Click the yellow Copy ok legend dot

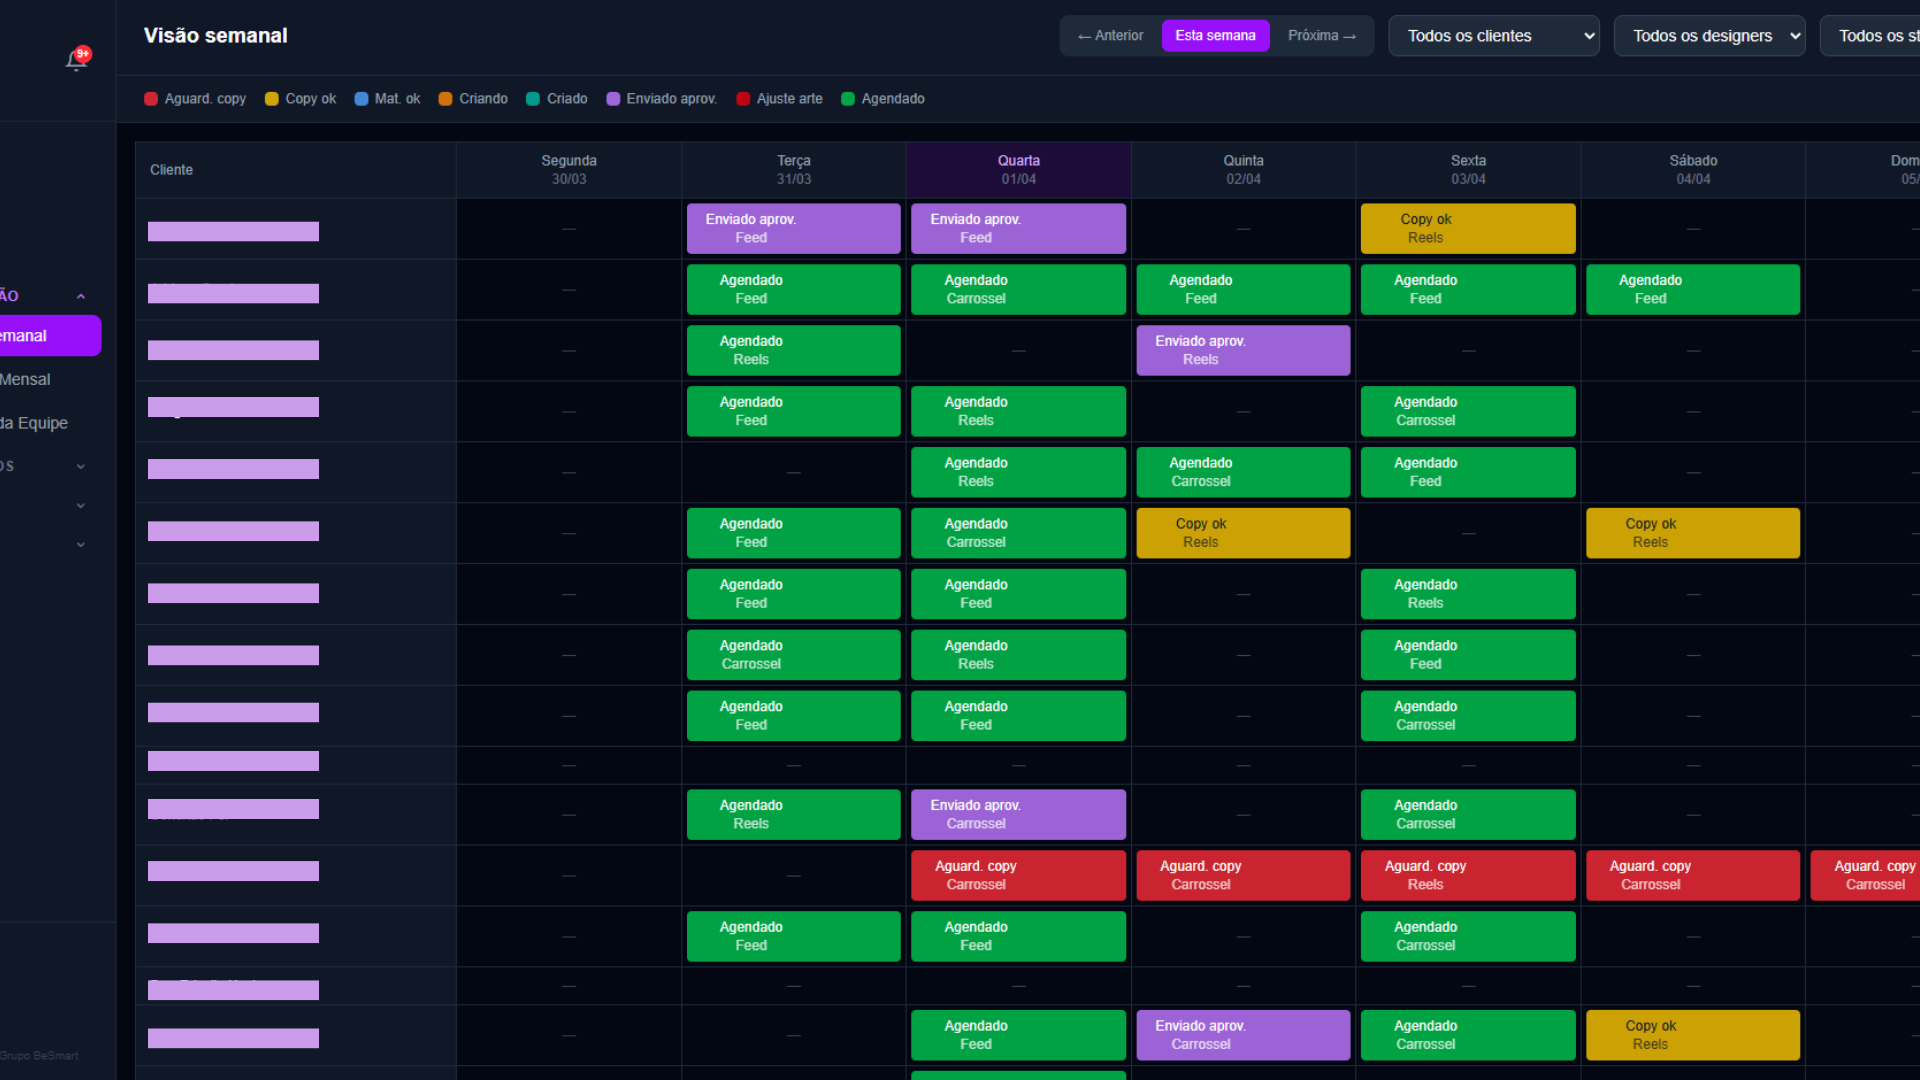[271, 99]
